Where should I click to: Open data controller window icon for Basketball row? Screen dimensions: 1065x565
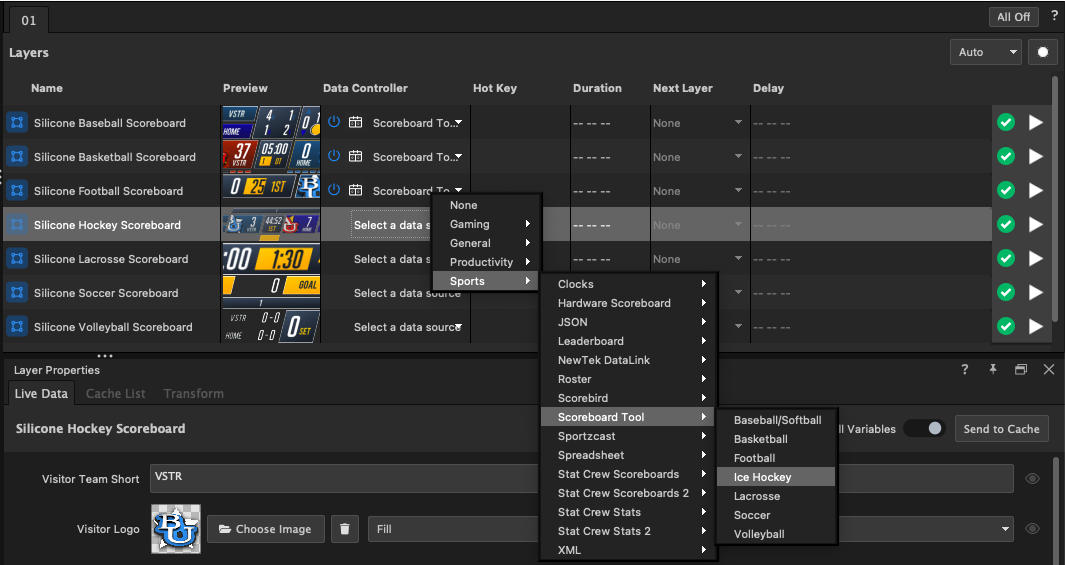[355, 156]
